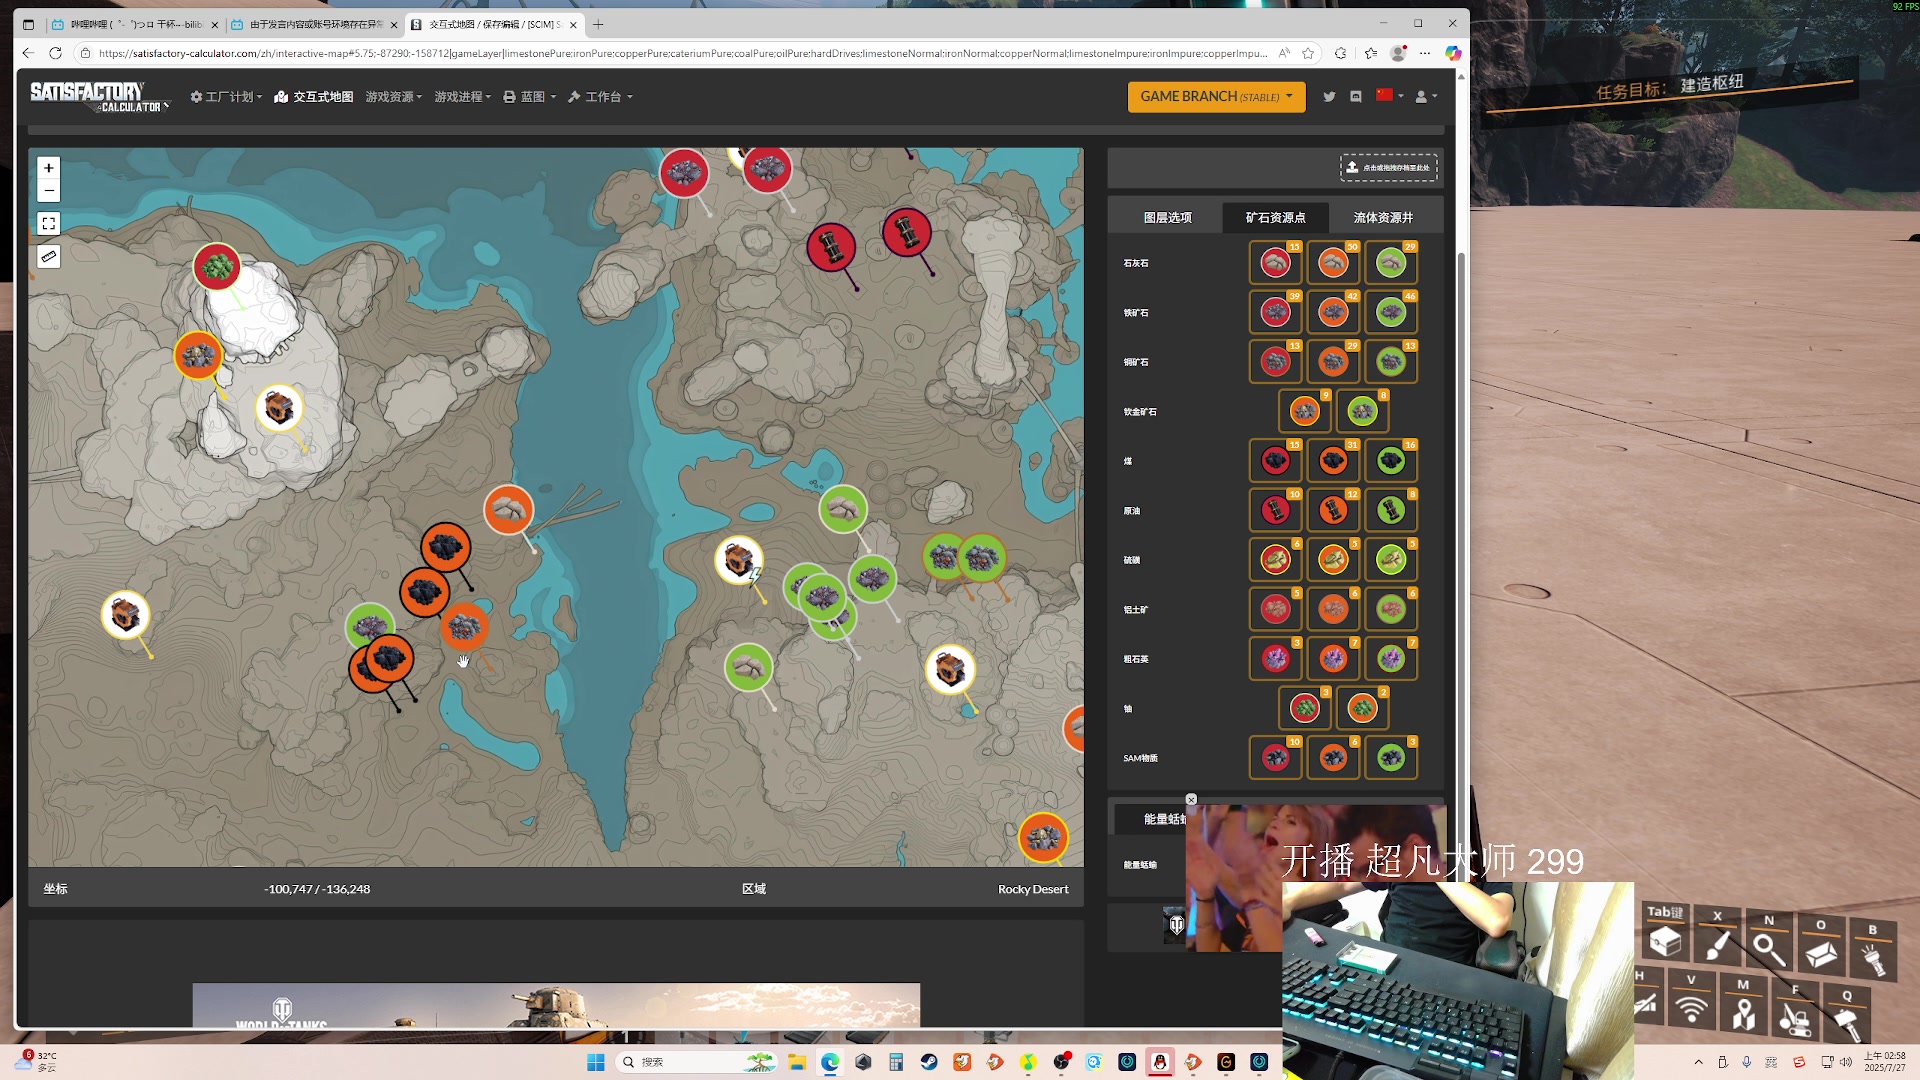
Task: Open Steam from the taskbar
Action: pos(929,1062)
